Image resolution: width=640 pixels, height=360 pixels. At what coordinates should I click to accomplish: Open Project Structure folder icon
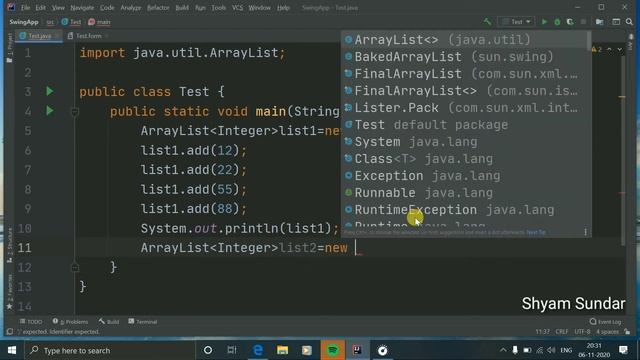(x=600, y=22)
